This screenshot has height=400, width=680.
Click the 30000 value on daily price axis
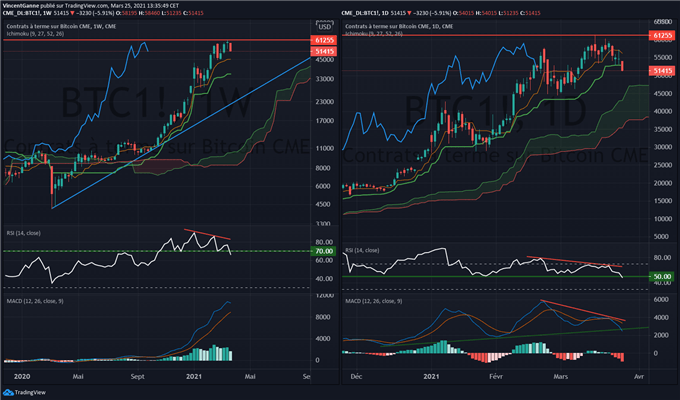(x=662, y=147)
